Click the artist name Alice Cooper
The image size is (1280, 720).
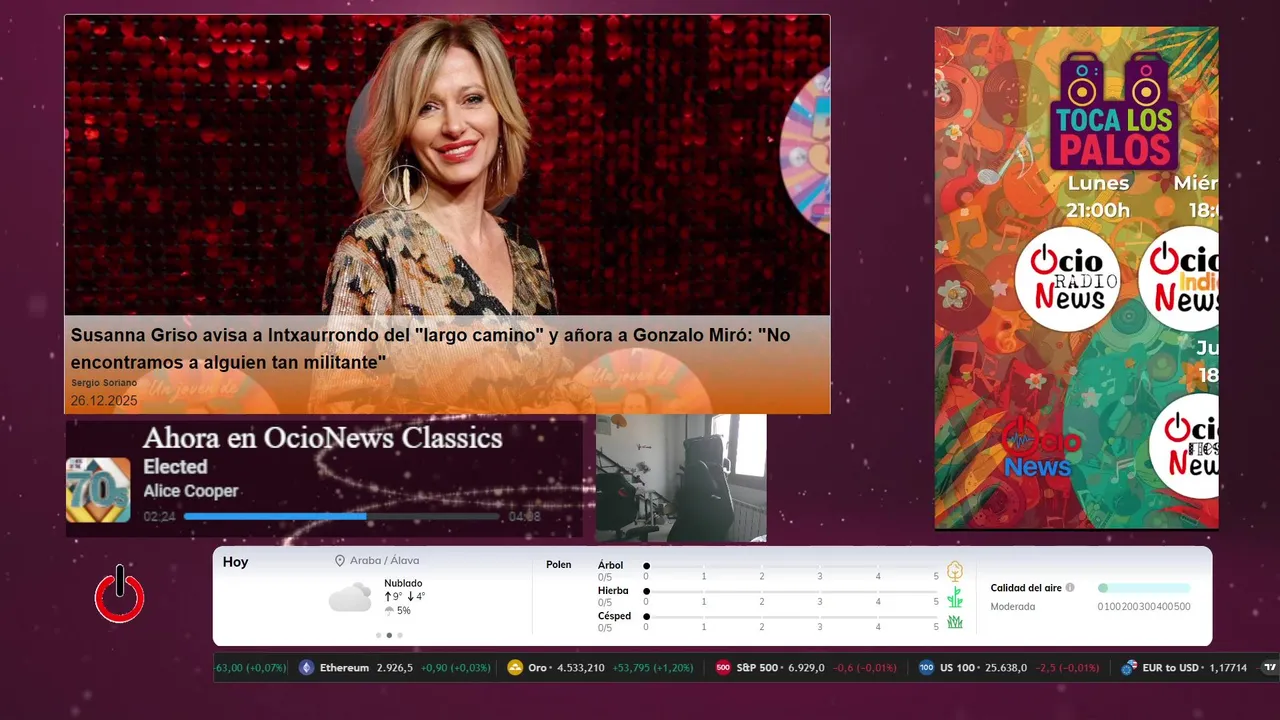190,491
